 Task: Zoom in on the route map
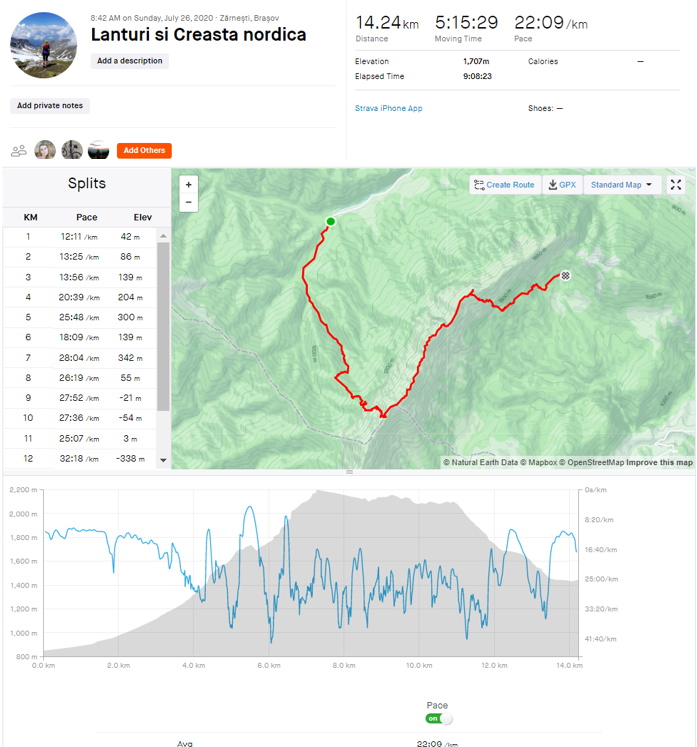pos(189,184)
